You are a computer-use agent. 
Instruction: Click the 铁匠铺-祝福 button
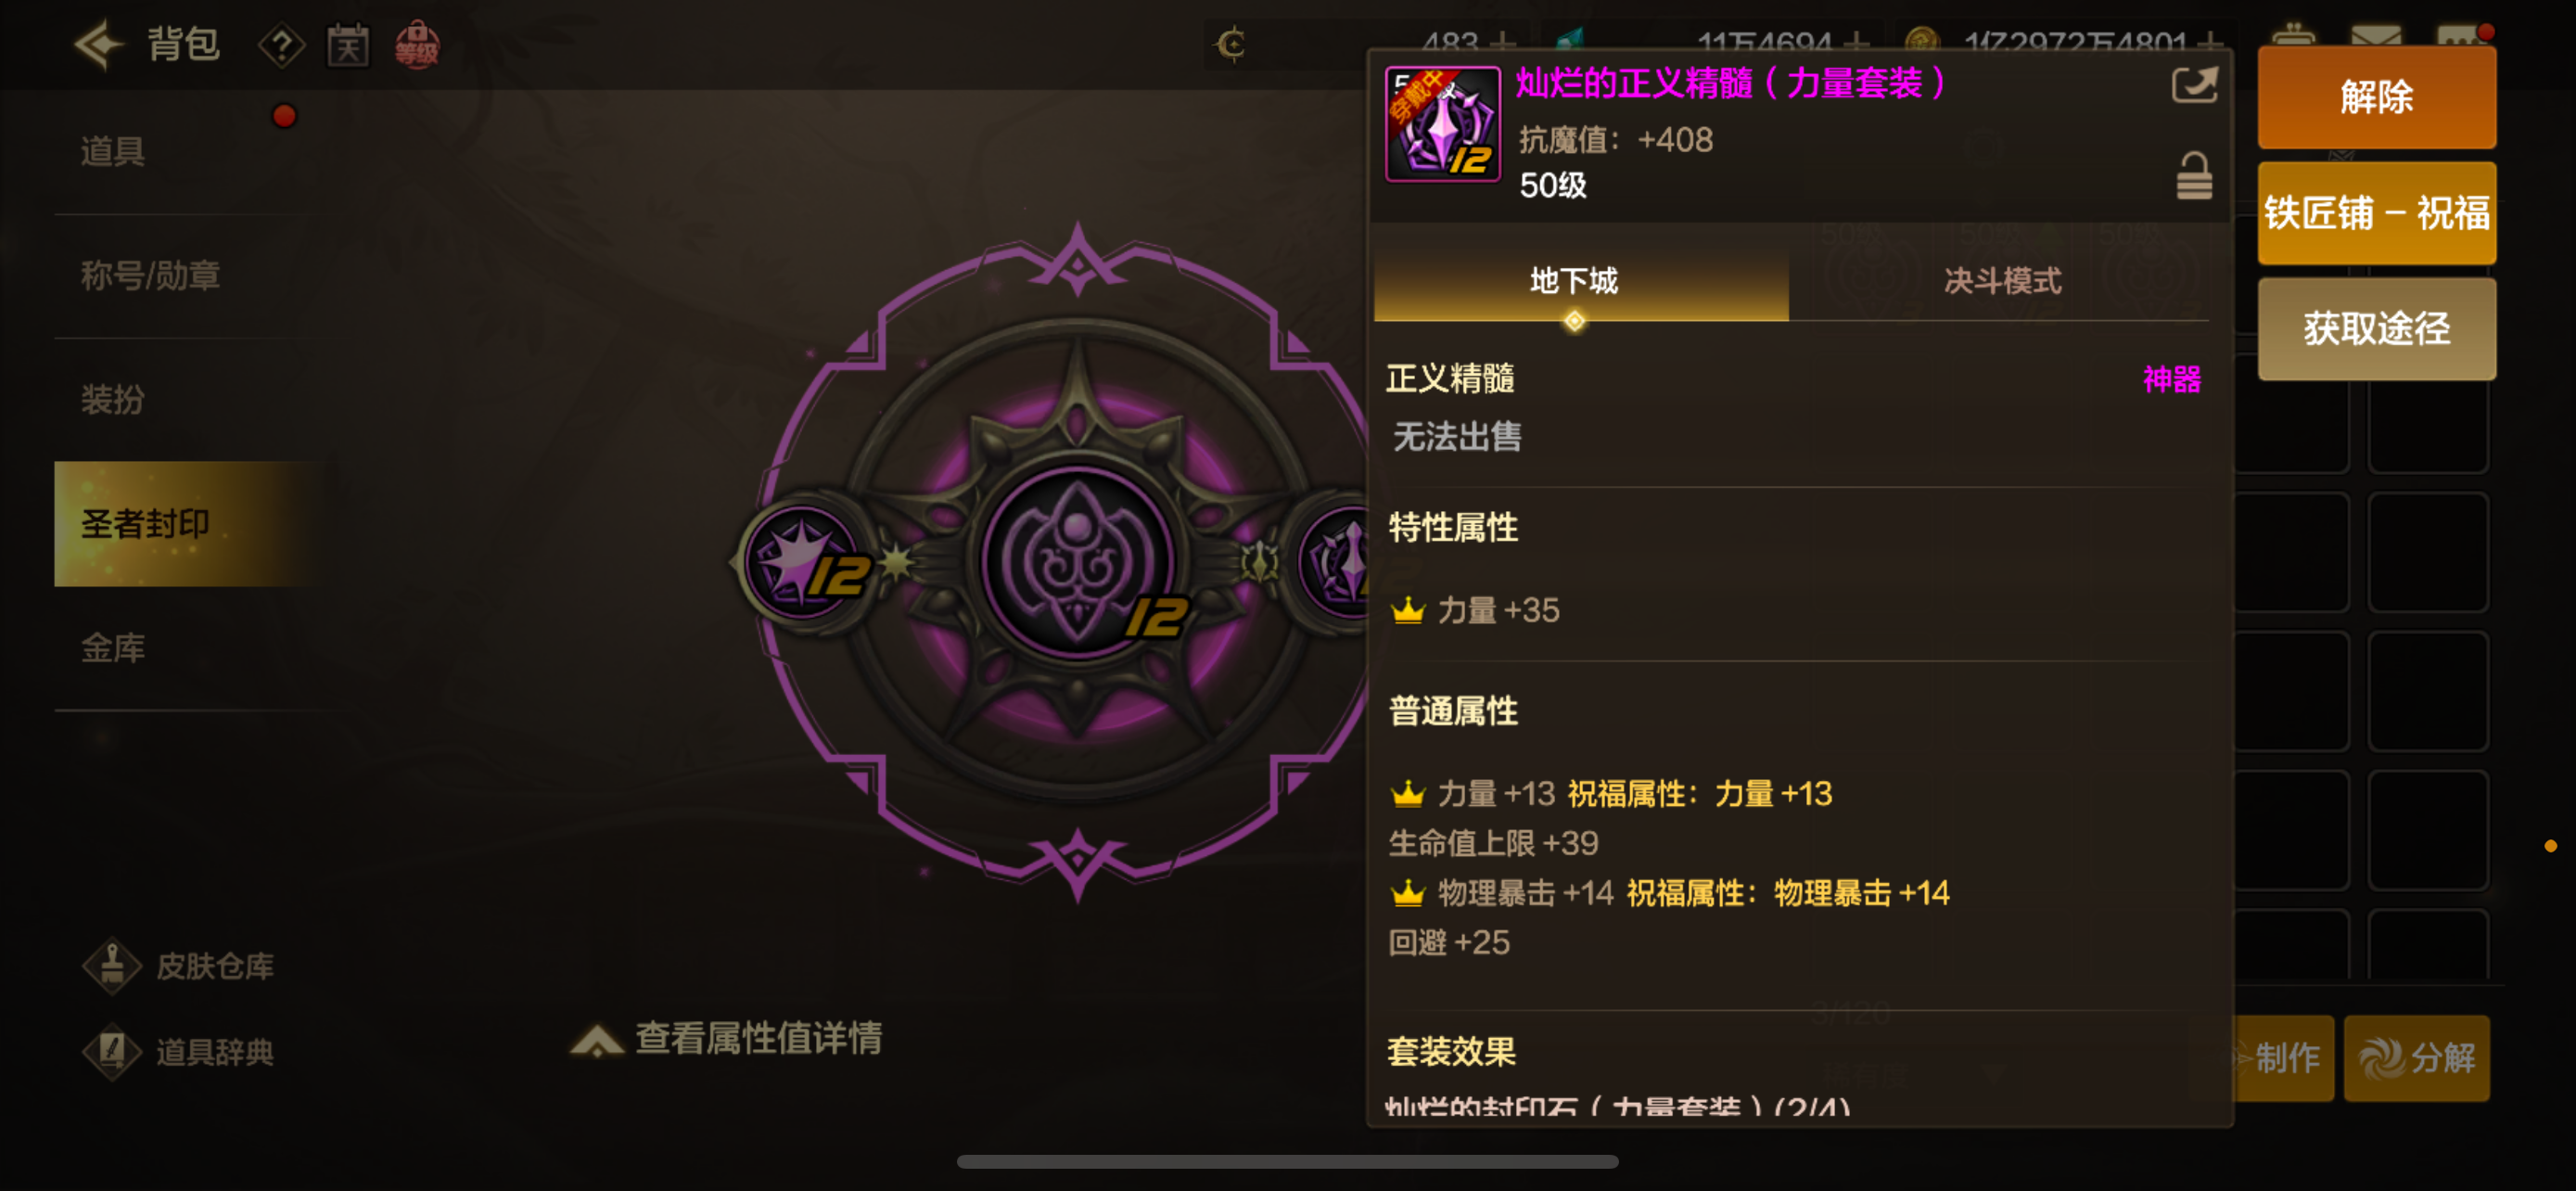[2376, 213]
